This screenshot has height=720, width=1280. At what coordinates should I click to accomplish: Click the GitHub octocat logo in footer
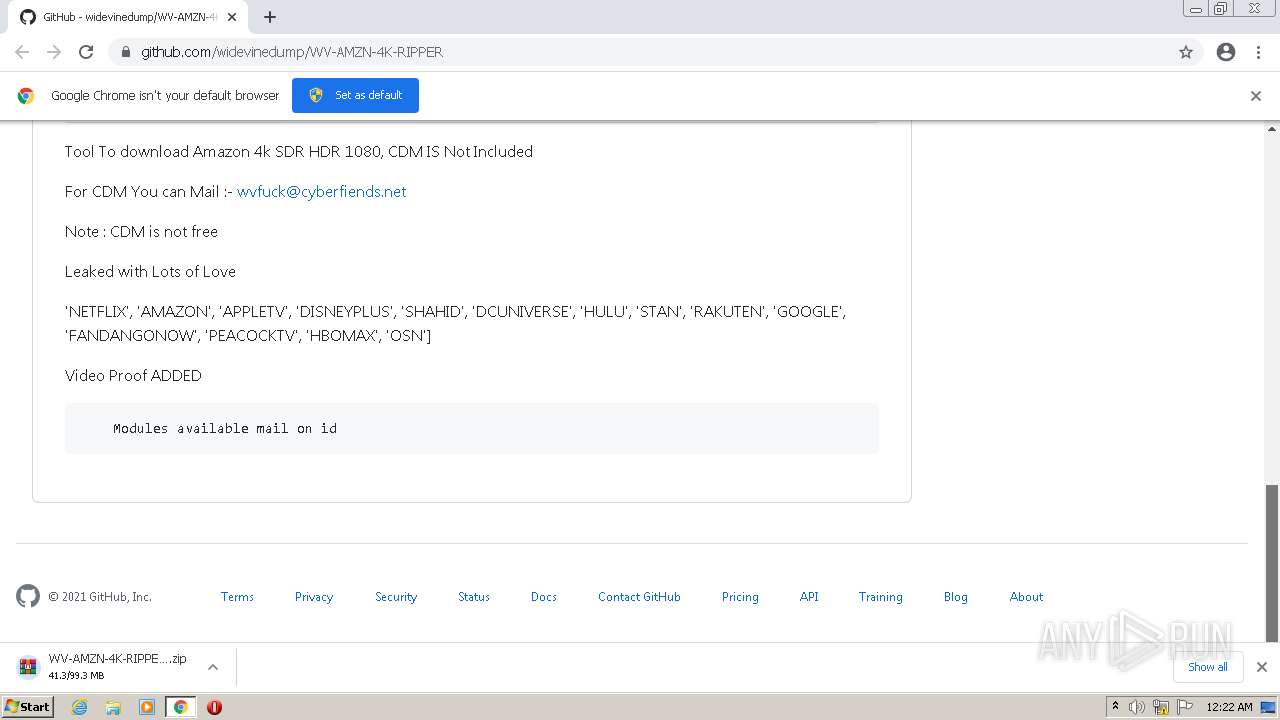[28, 596]
